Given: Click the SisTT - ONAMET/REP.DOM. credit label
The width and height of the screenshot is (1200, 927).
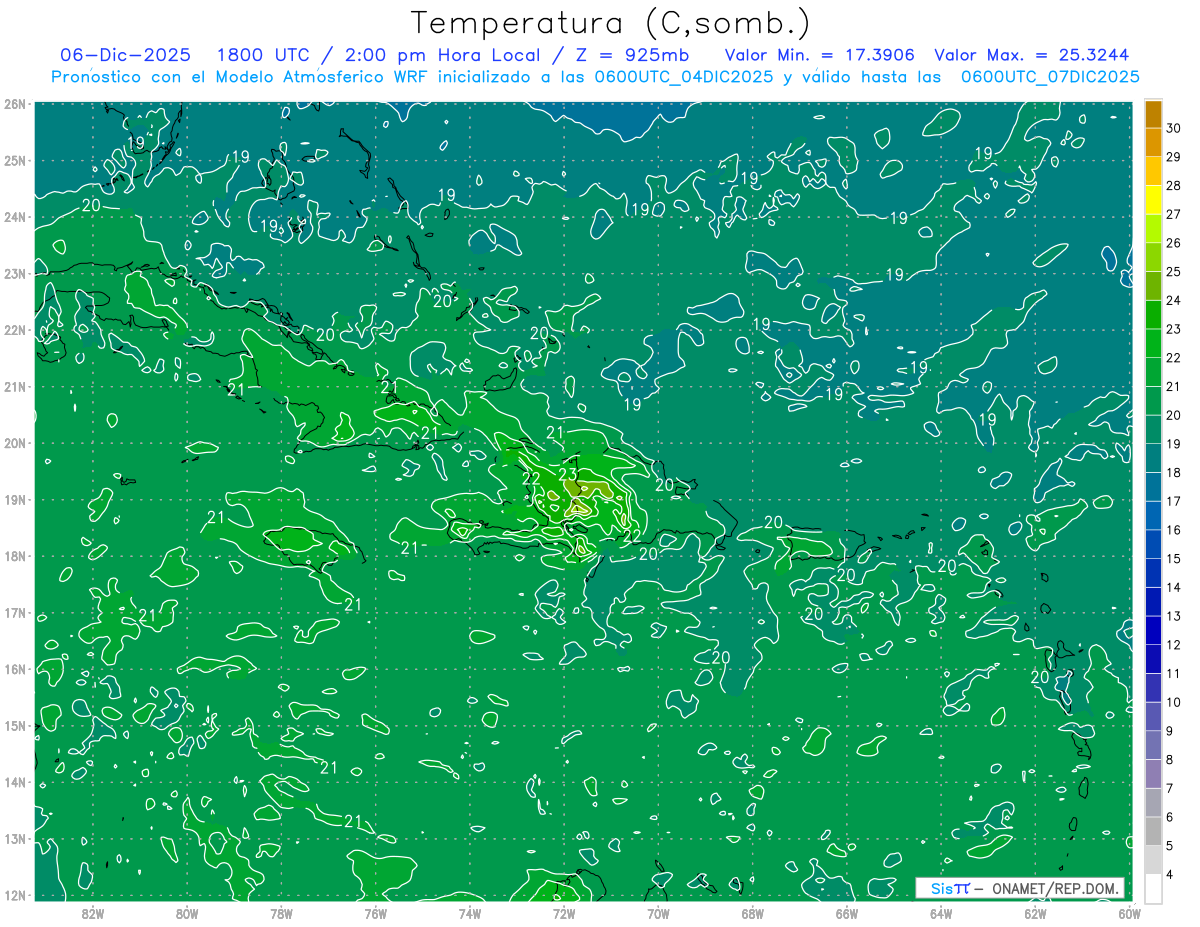Looking at the screenshot, I should [x=1020, y=888].
